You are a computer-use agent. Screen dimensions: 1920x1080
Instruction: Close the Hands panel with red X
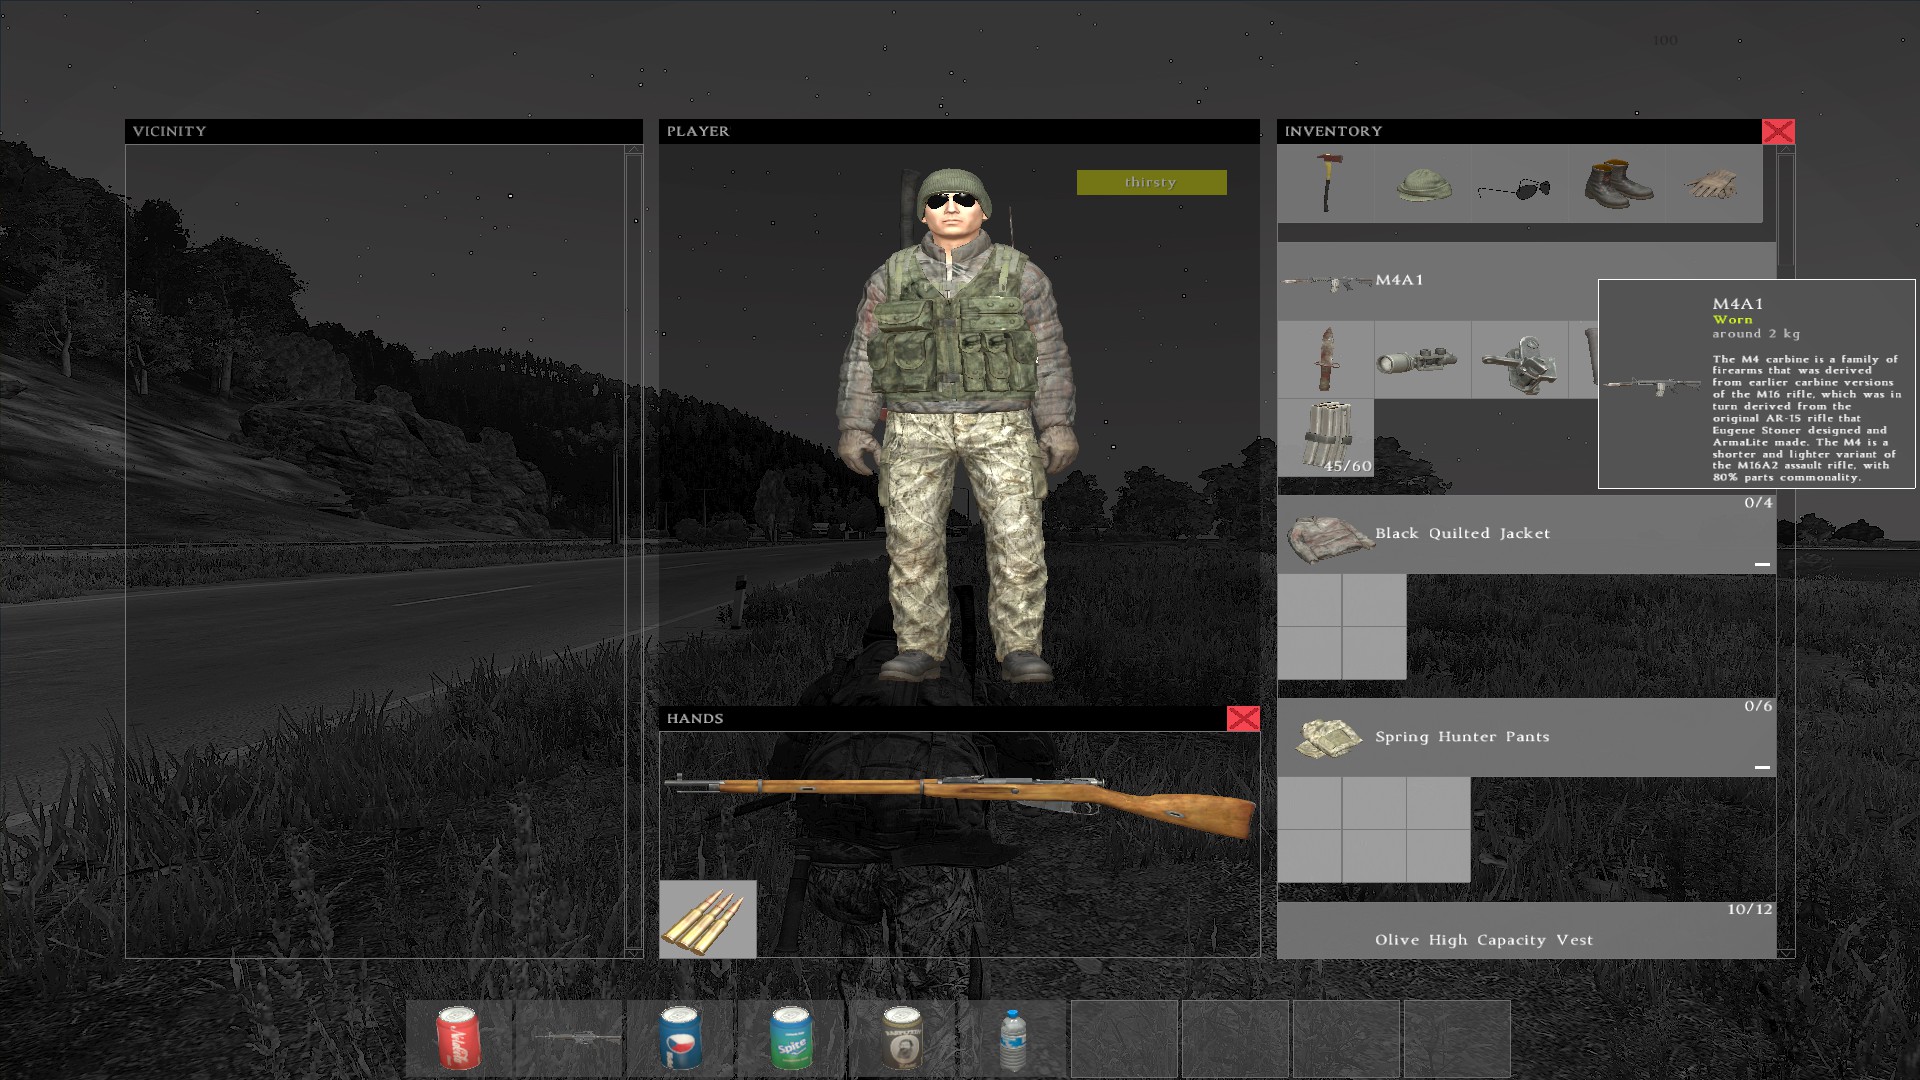point(1243,719)
